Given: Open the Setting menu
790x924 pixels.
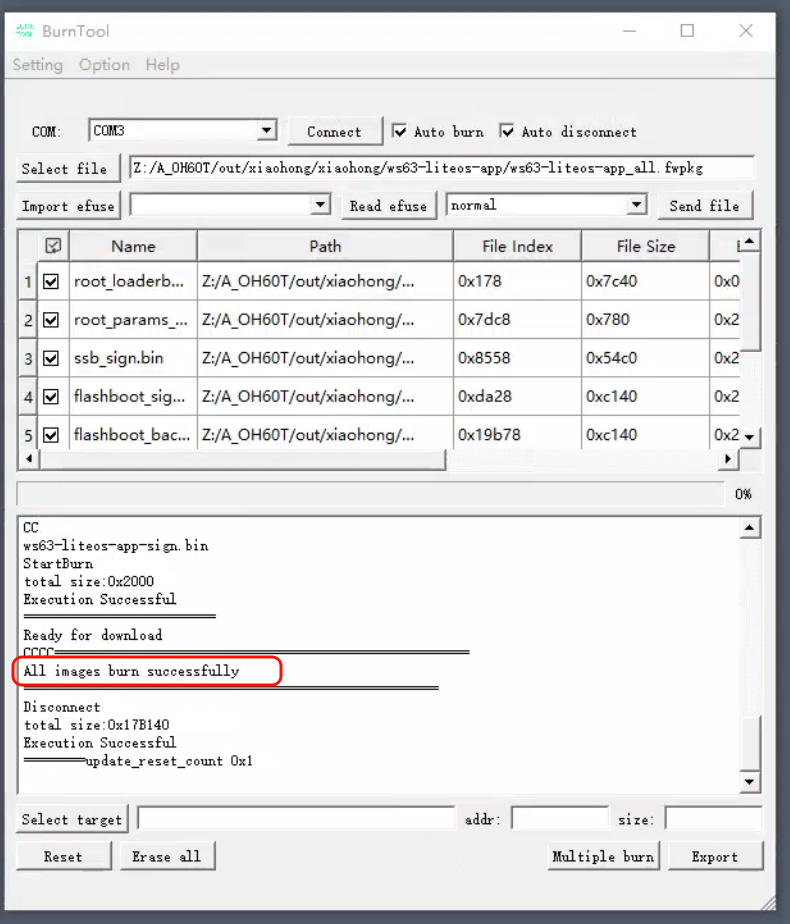Looking at the screenshot, I should pos(38,65).
